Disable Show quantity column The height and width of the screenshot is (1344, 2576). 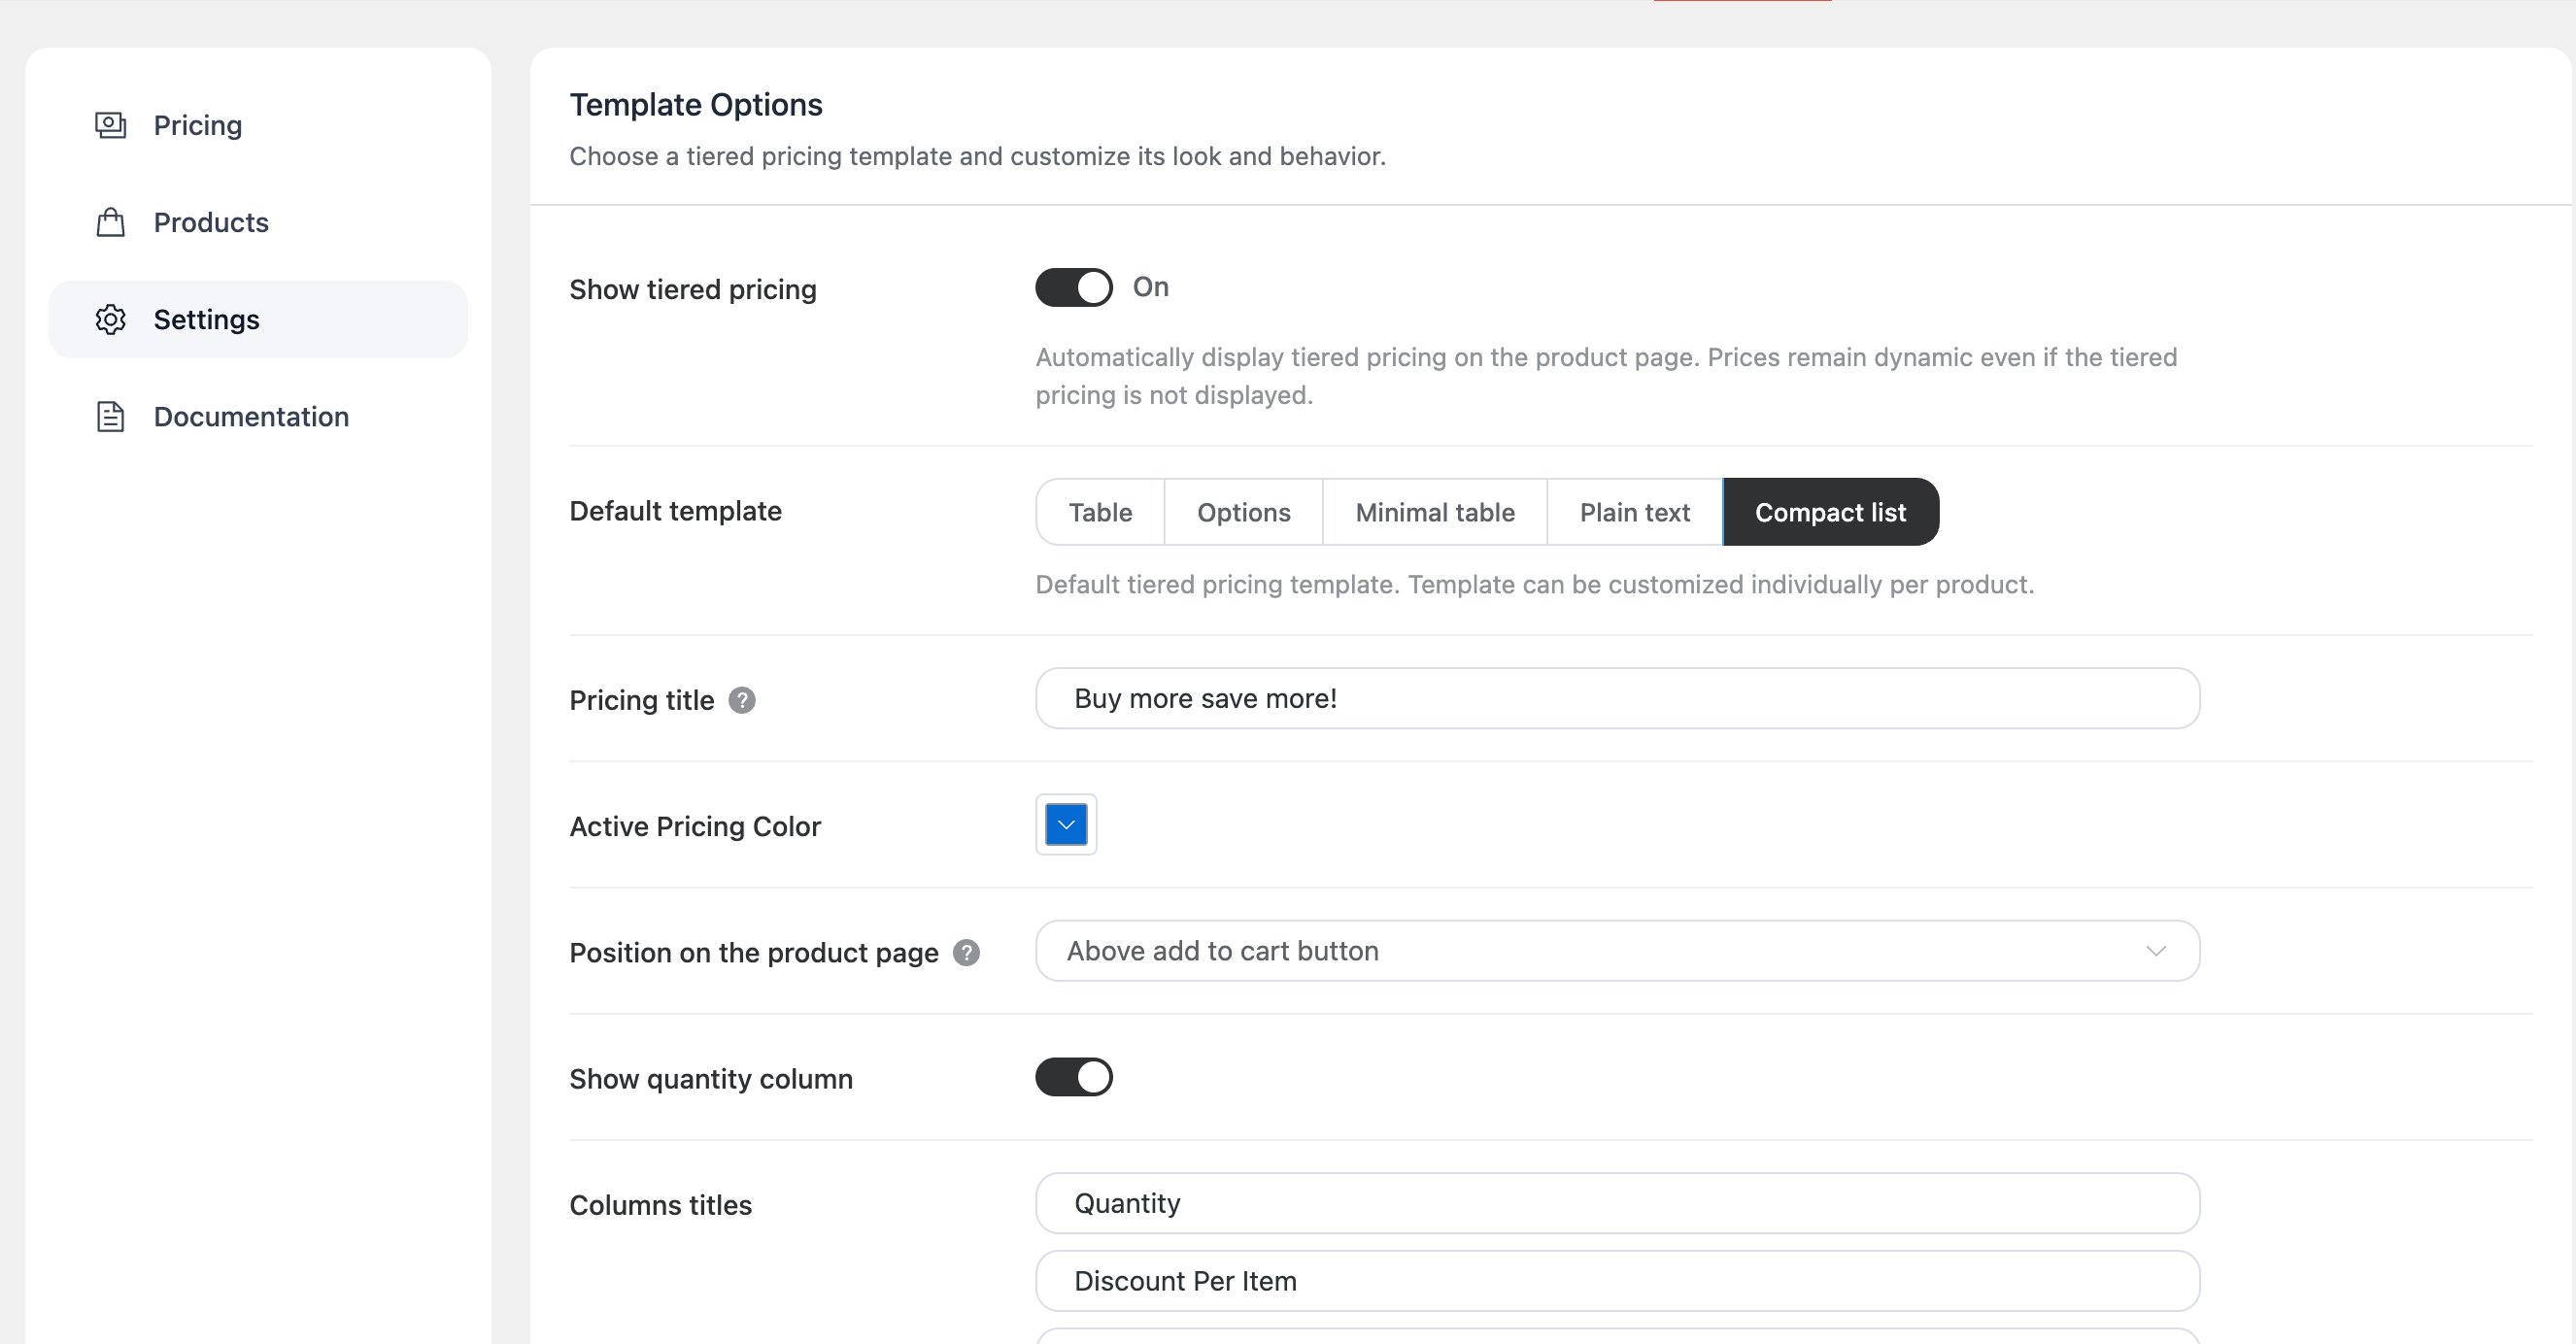click(1073, 1077)
